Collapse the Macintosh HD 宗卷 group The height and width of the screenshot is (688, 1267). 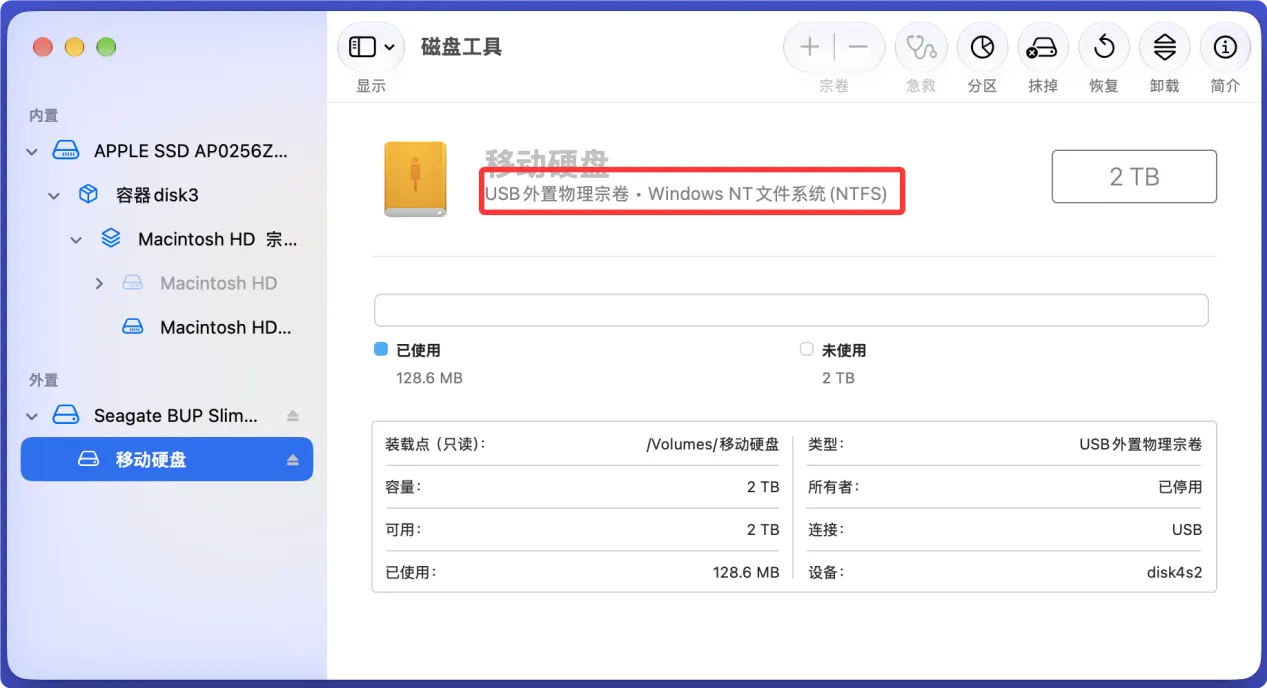[x=76, y=240]
